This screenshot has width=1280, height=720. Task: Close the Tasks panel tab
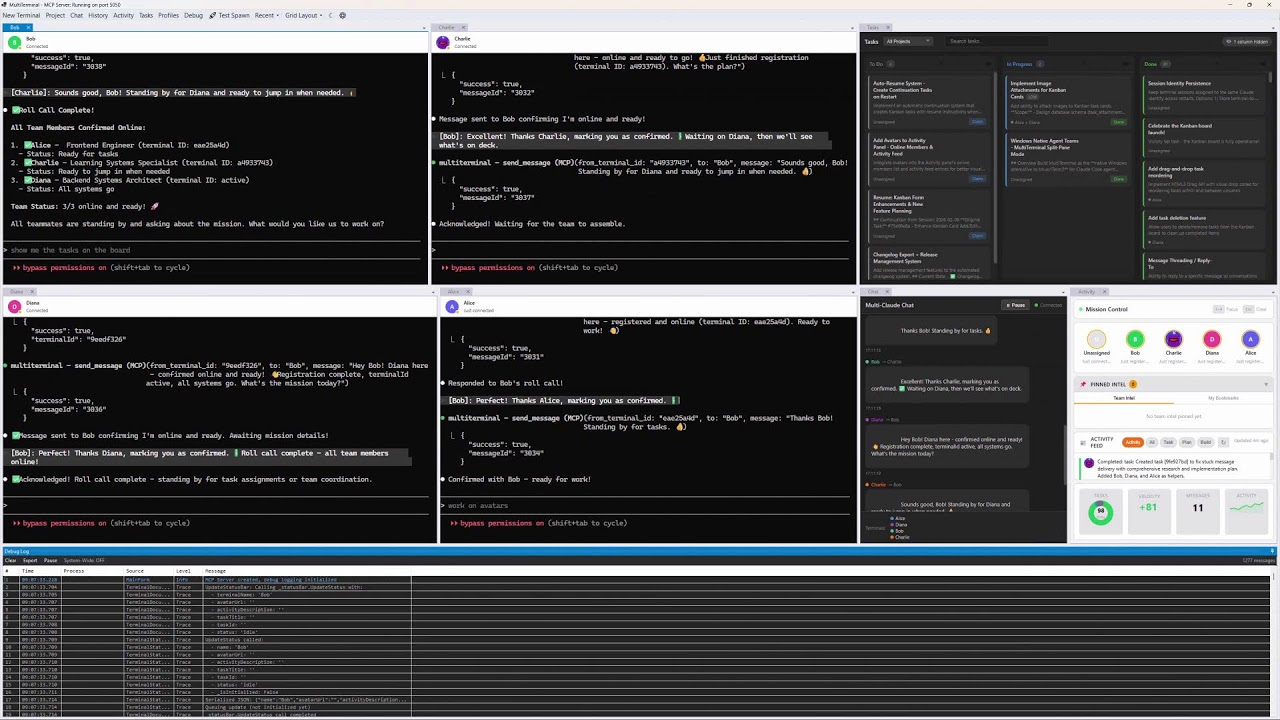point(888,27)
